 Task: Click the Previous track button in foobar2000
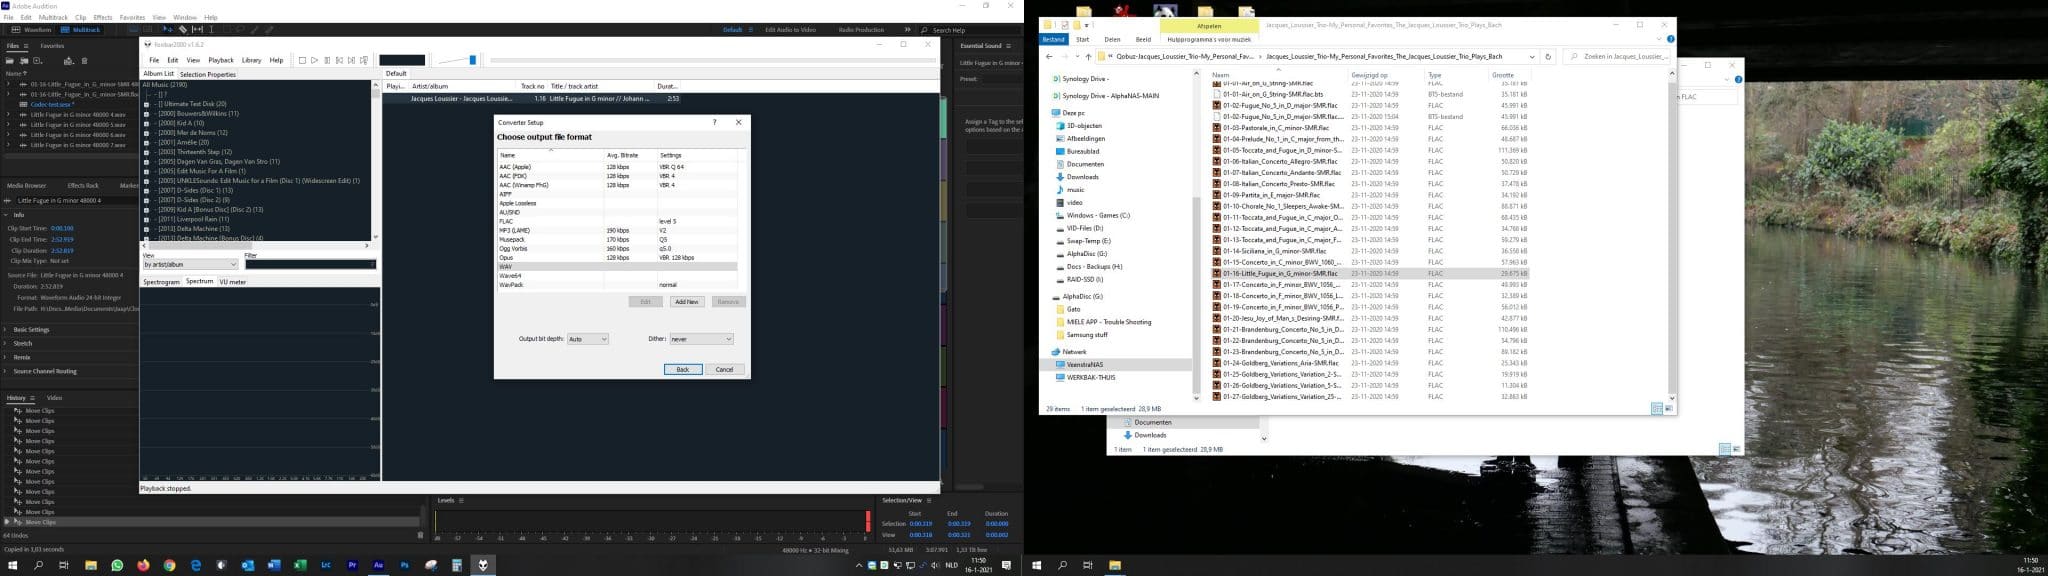point(339,60)
